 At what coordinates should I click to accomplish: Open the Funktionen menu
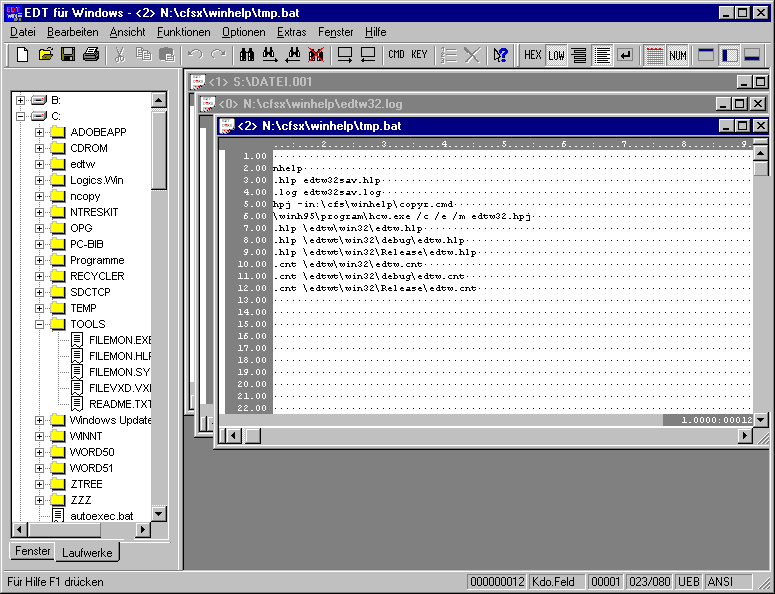pos(183,32)
